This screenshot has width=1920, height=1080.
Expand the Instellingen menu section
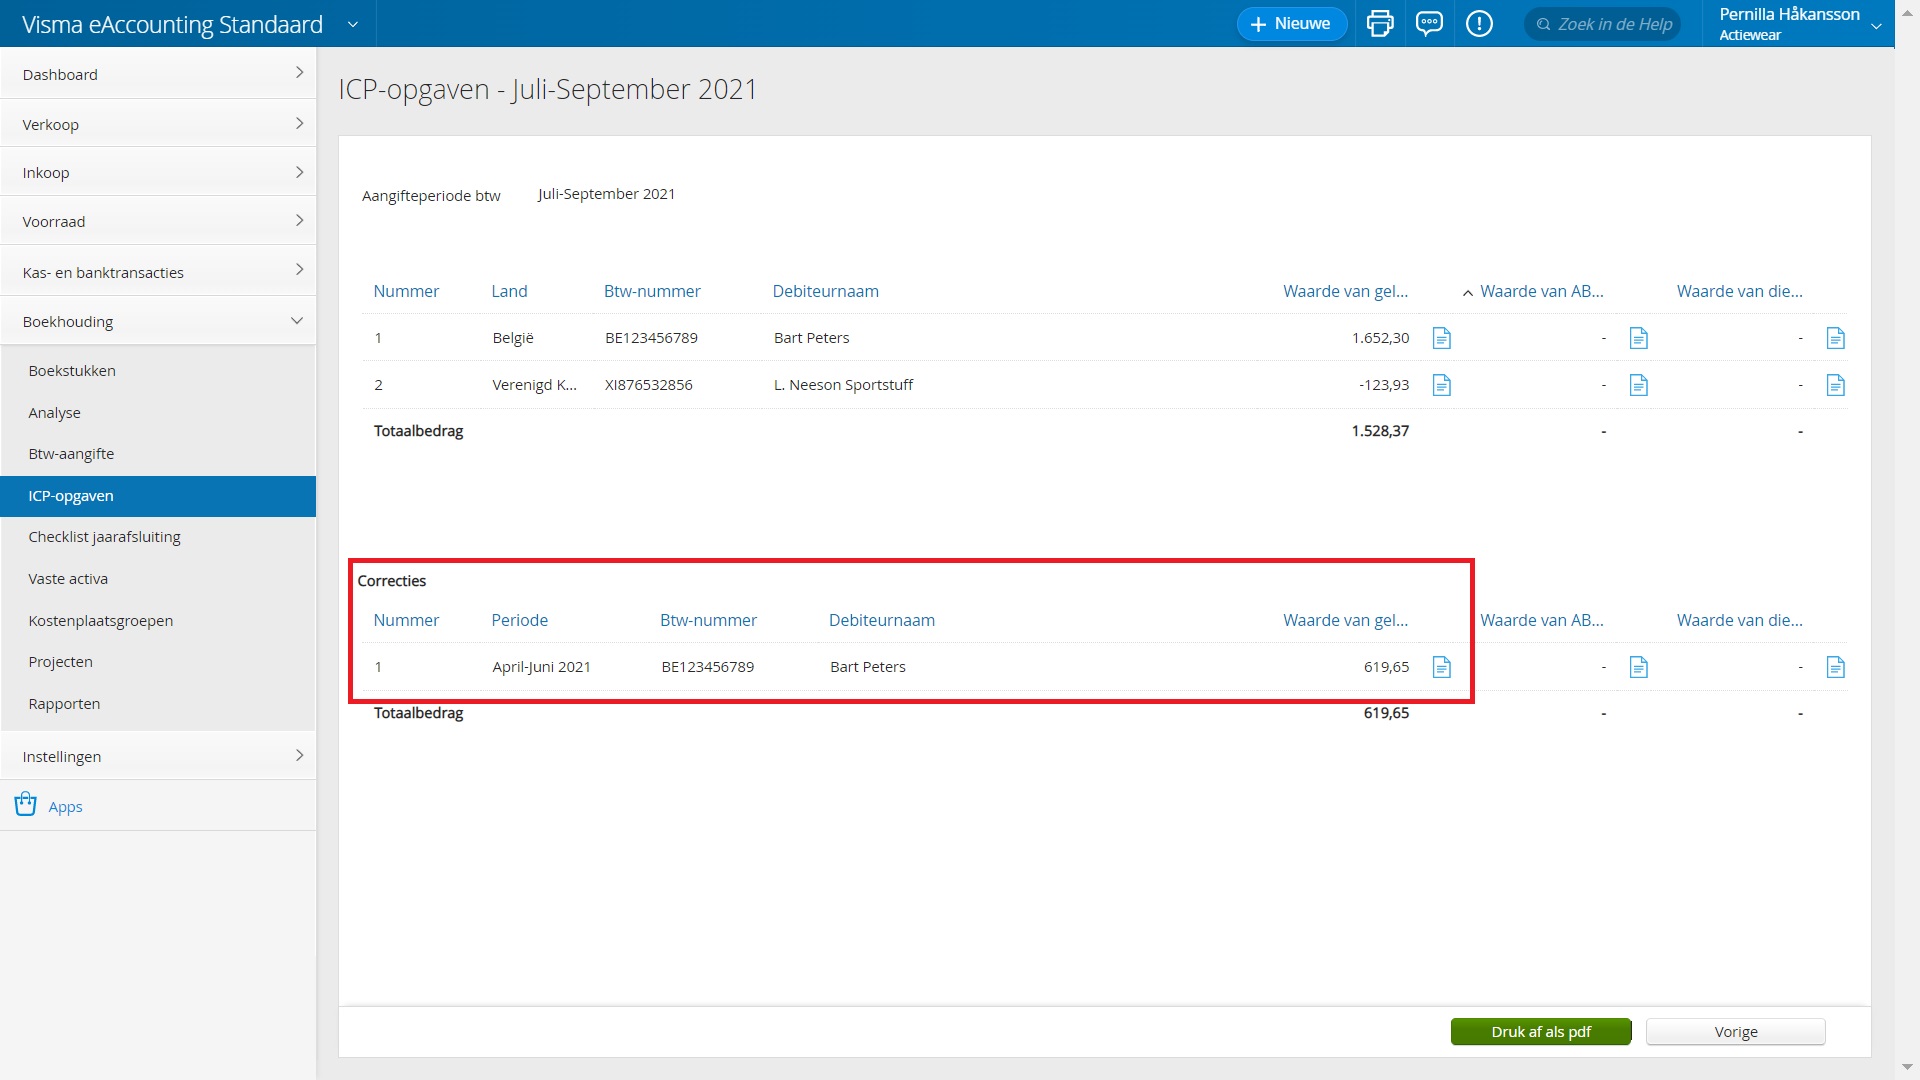(x=158, y=756)
